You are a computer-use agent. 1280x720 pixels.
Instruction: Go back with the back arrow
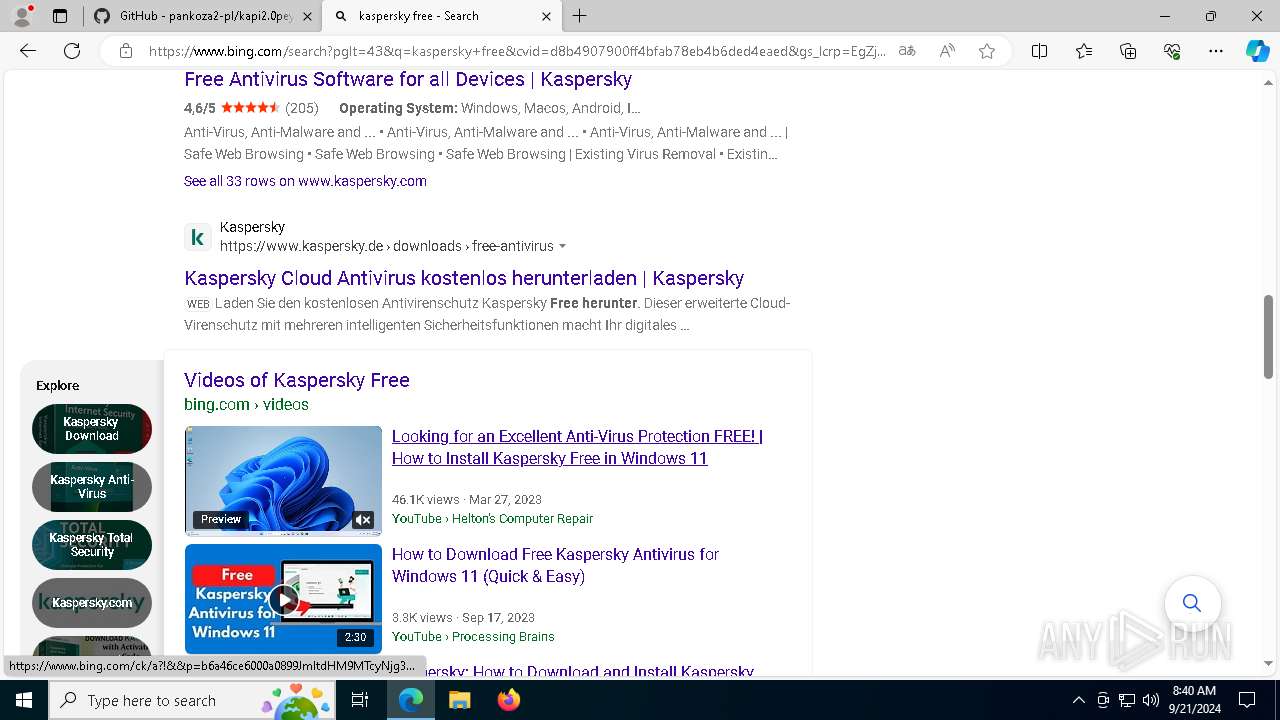(28, 51)
